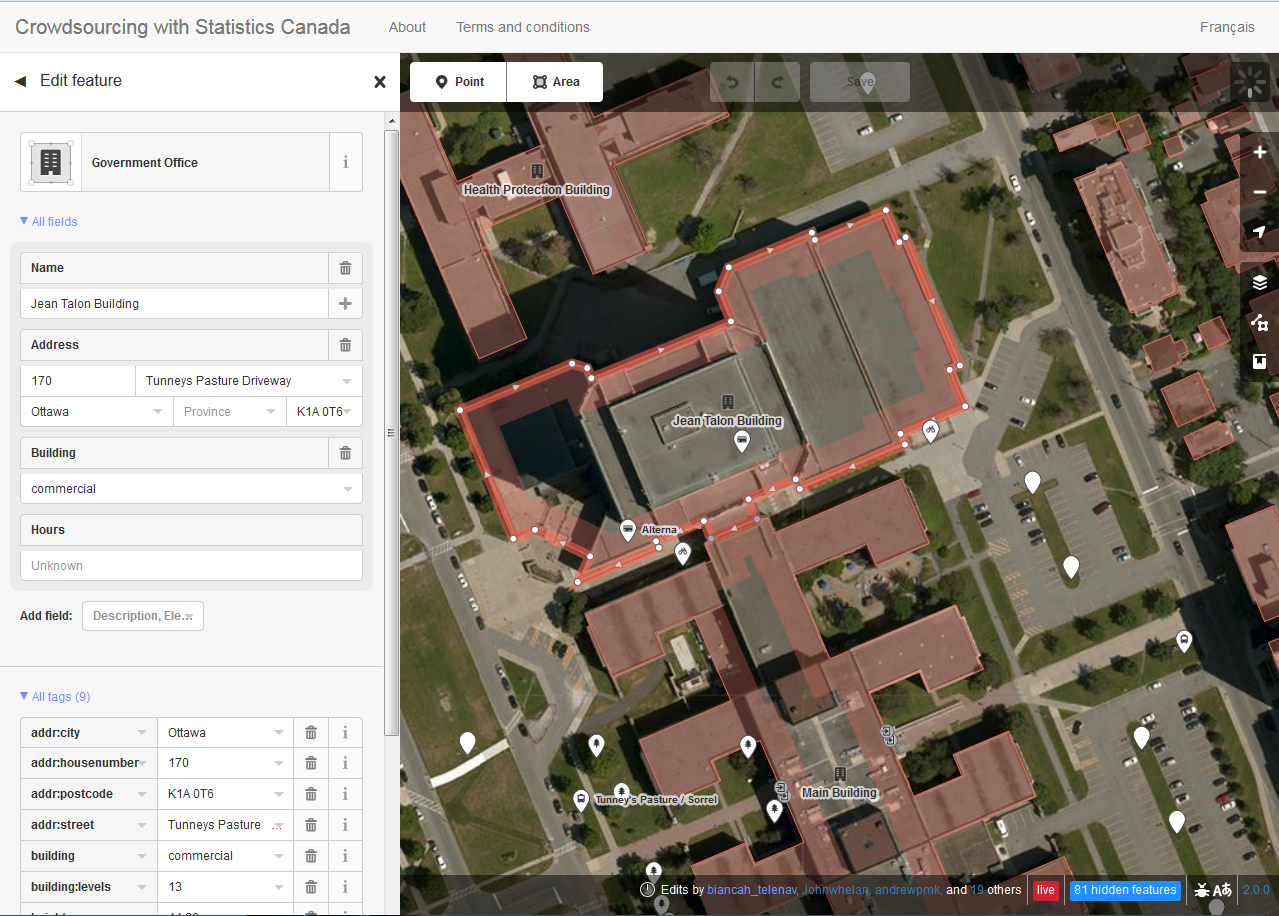Select the Point drawing mode
Viewport: 1279px width, 916px height.
(458, 82)
